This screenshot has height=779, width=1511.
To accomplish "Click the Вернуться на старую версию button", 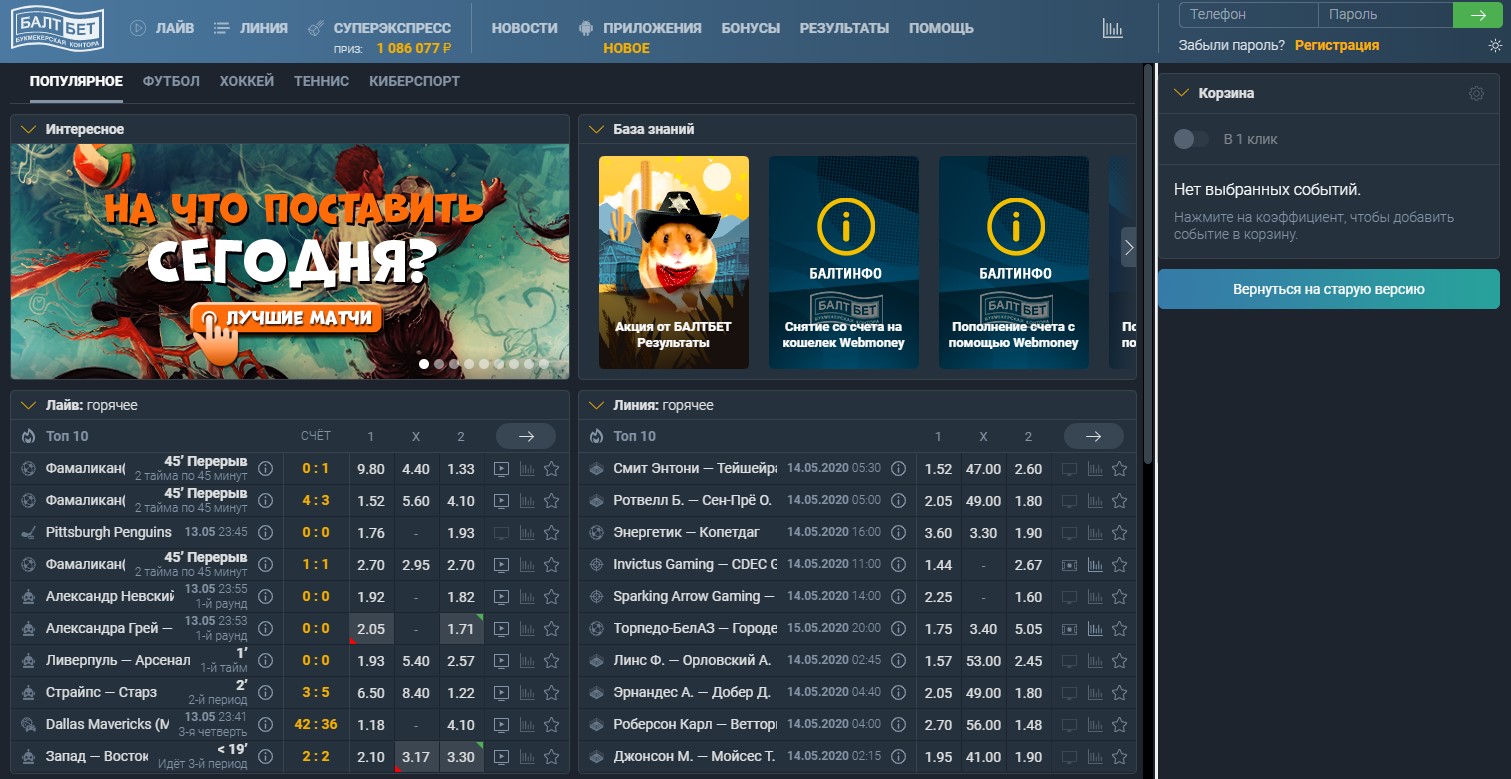I will pyautogui.click(x=1328, y=288).
